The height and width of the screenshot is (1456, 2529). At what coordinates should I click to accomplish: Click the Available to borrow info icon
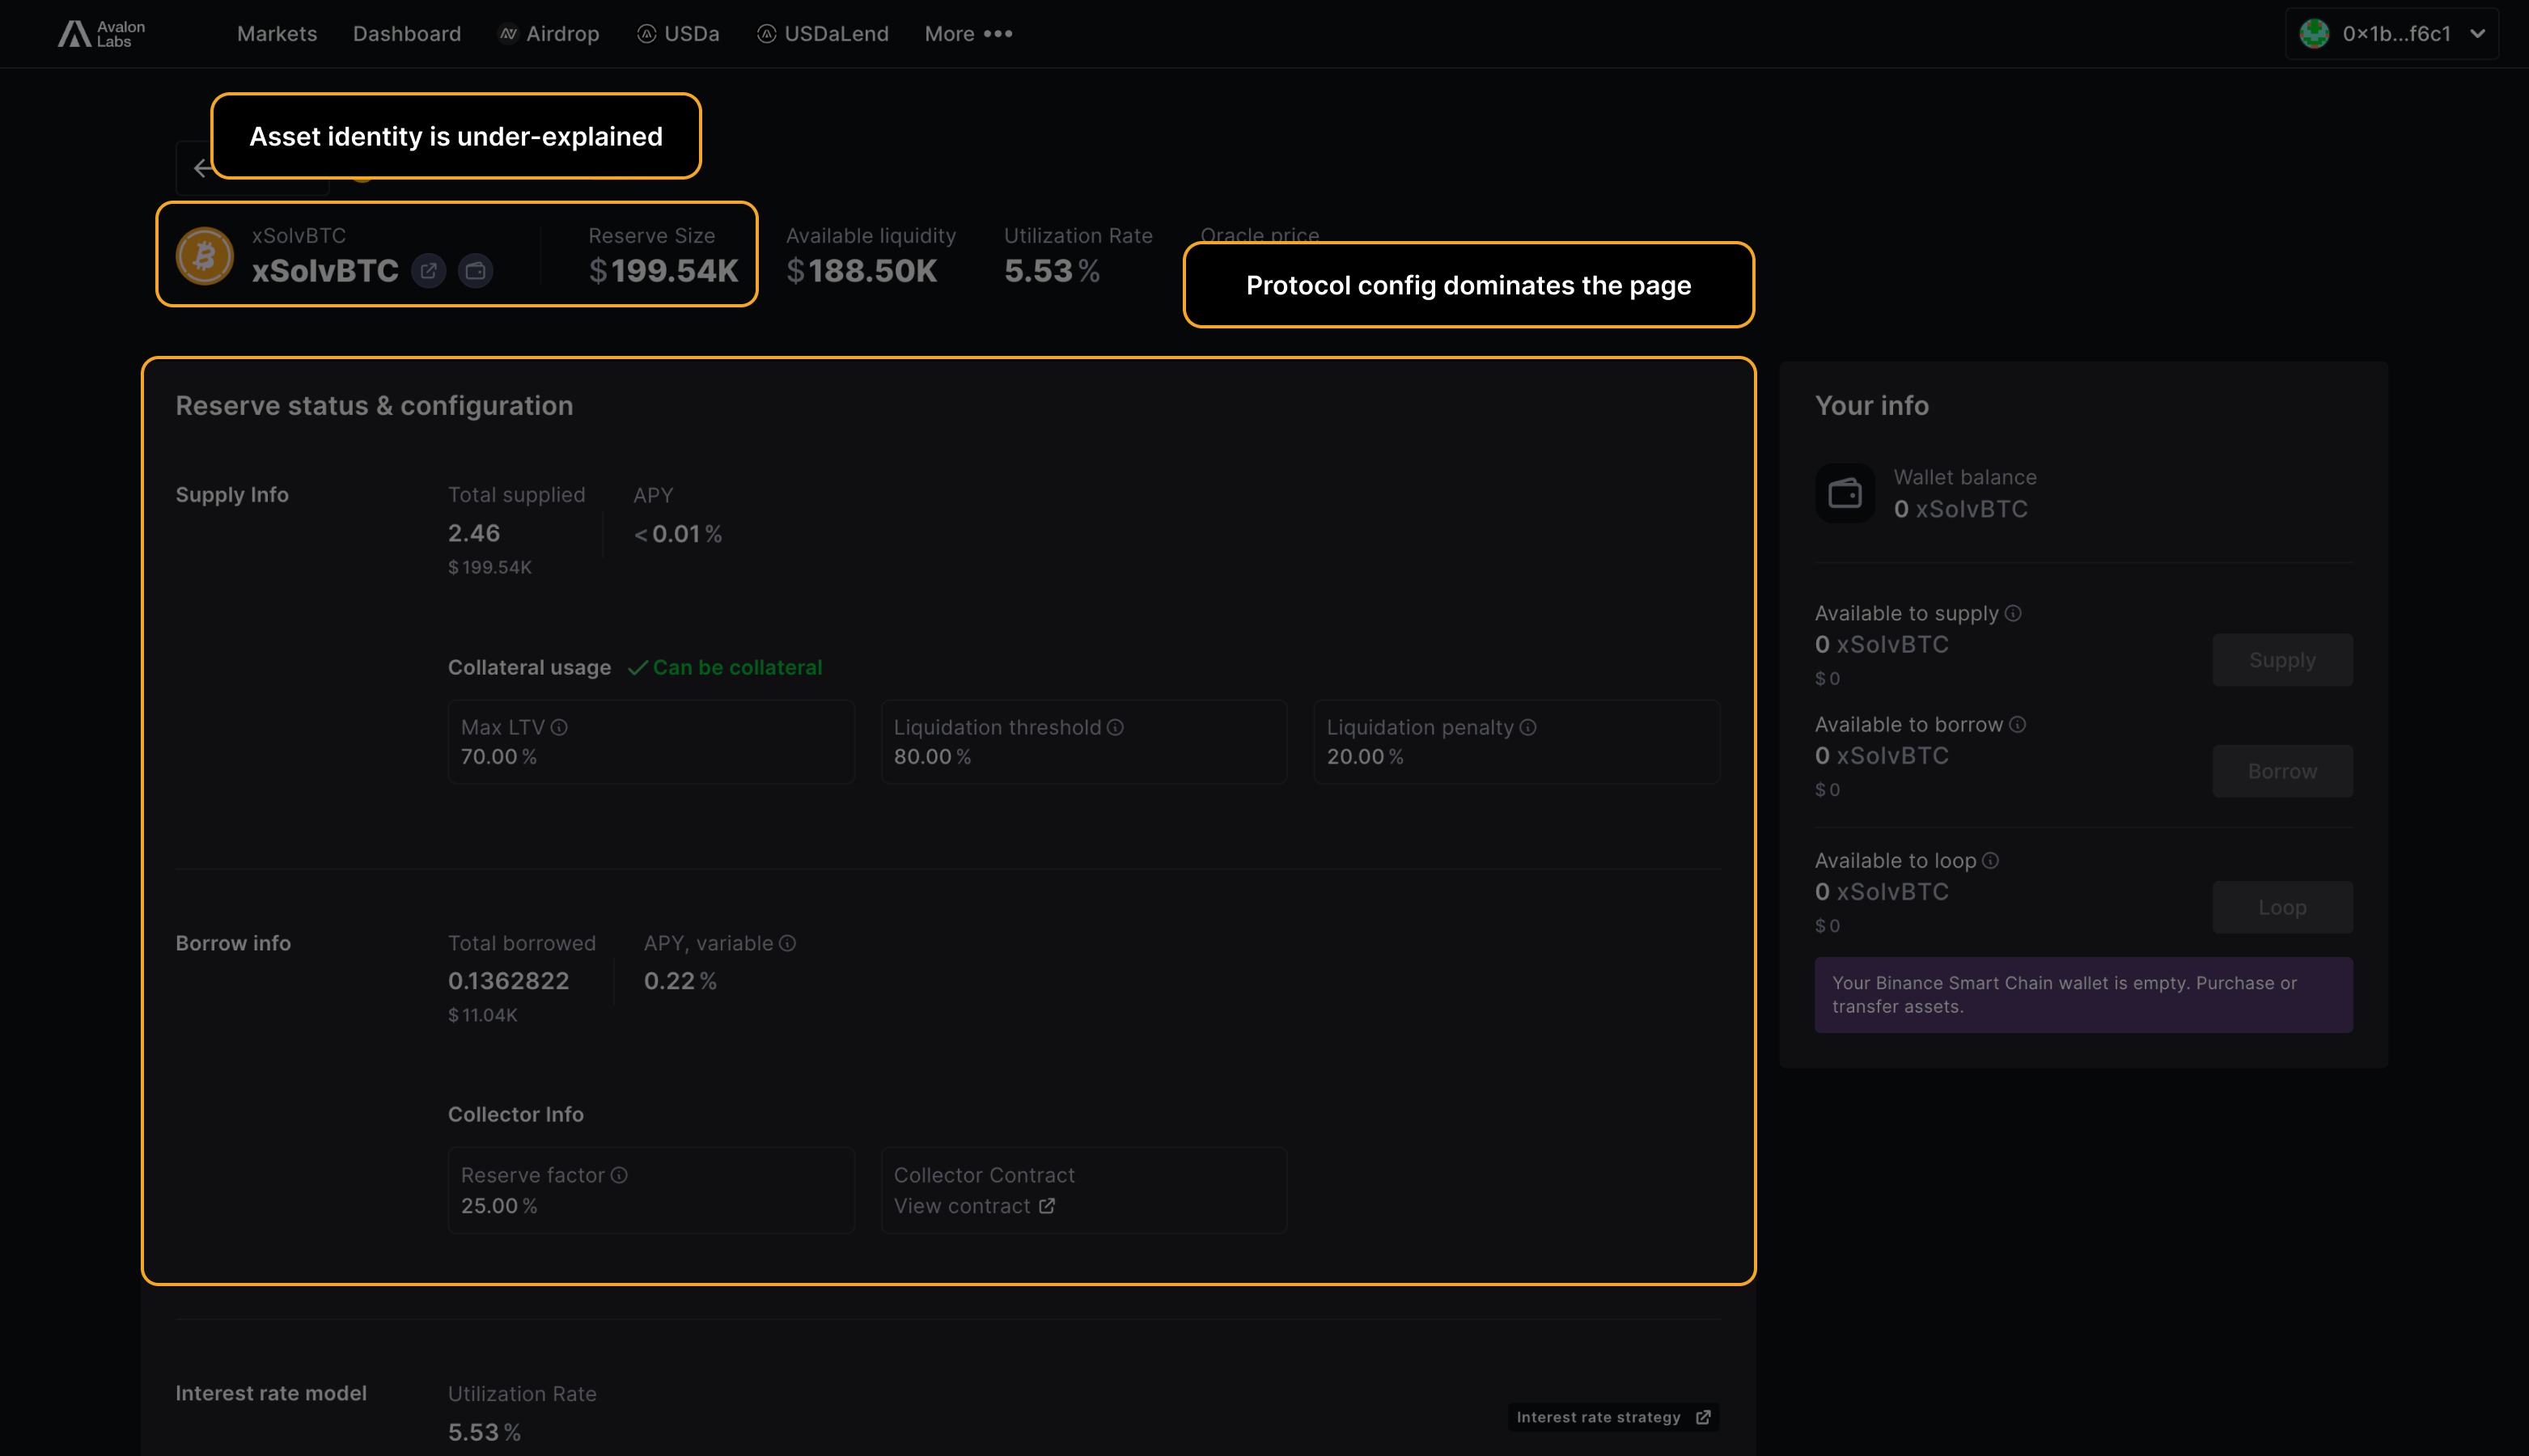[x=2018, y=725]
